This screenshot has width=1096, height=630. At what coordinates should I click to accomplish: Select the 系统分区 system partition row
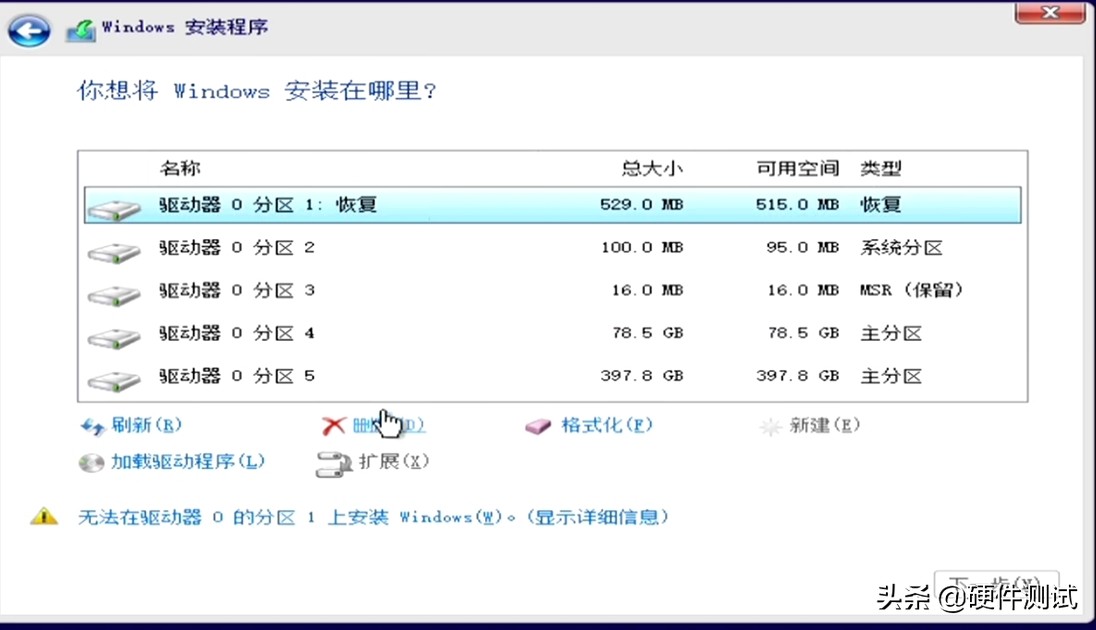400,247
